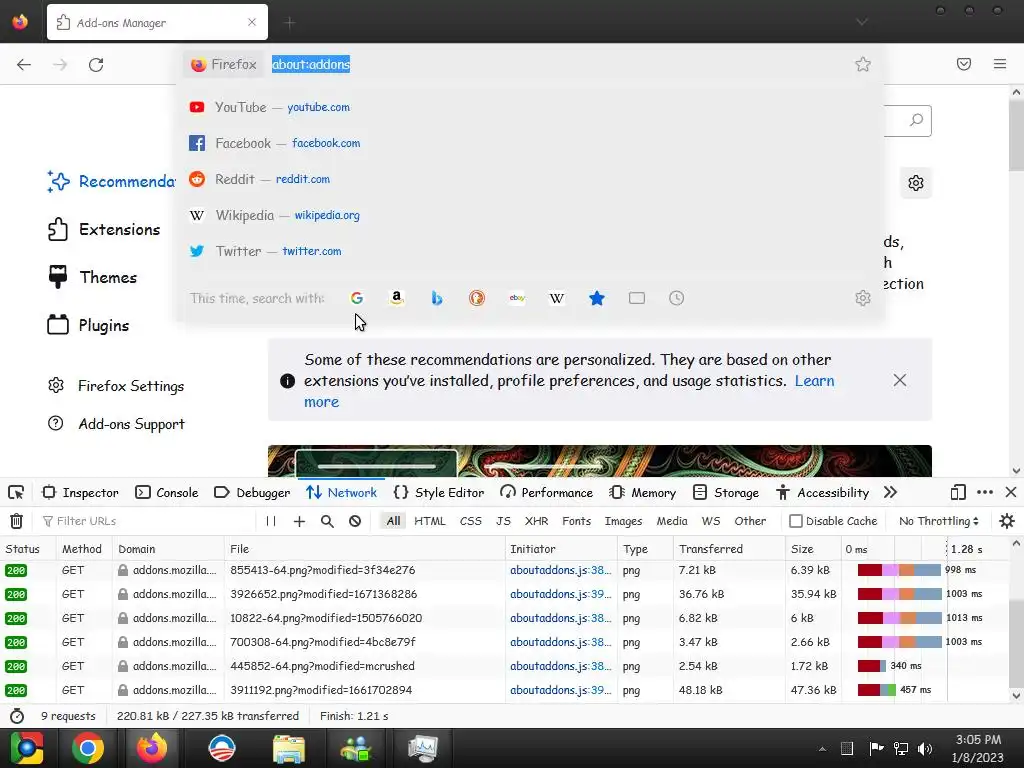Filter requests by Media
This screenshot has width=1024, height=768.
click(671, 521)
